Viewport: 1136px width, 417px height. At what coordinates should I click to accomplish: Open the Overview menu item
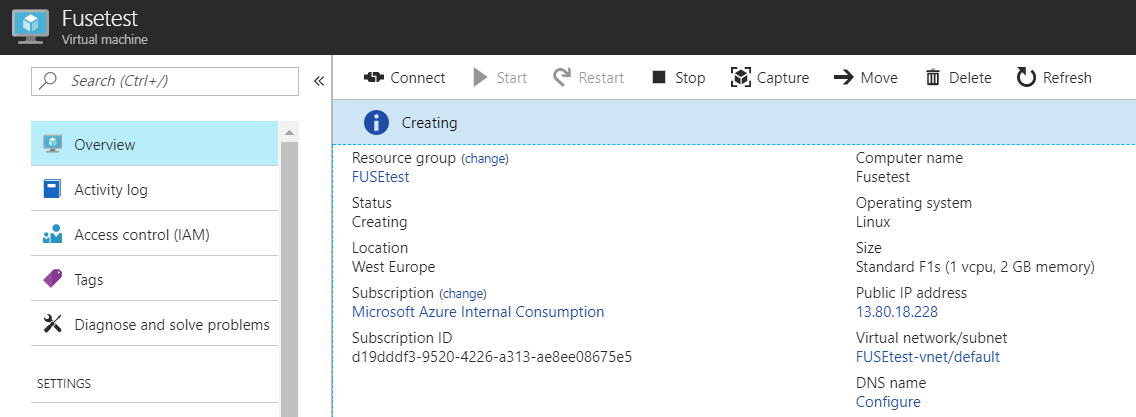tap(154, 144)
